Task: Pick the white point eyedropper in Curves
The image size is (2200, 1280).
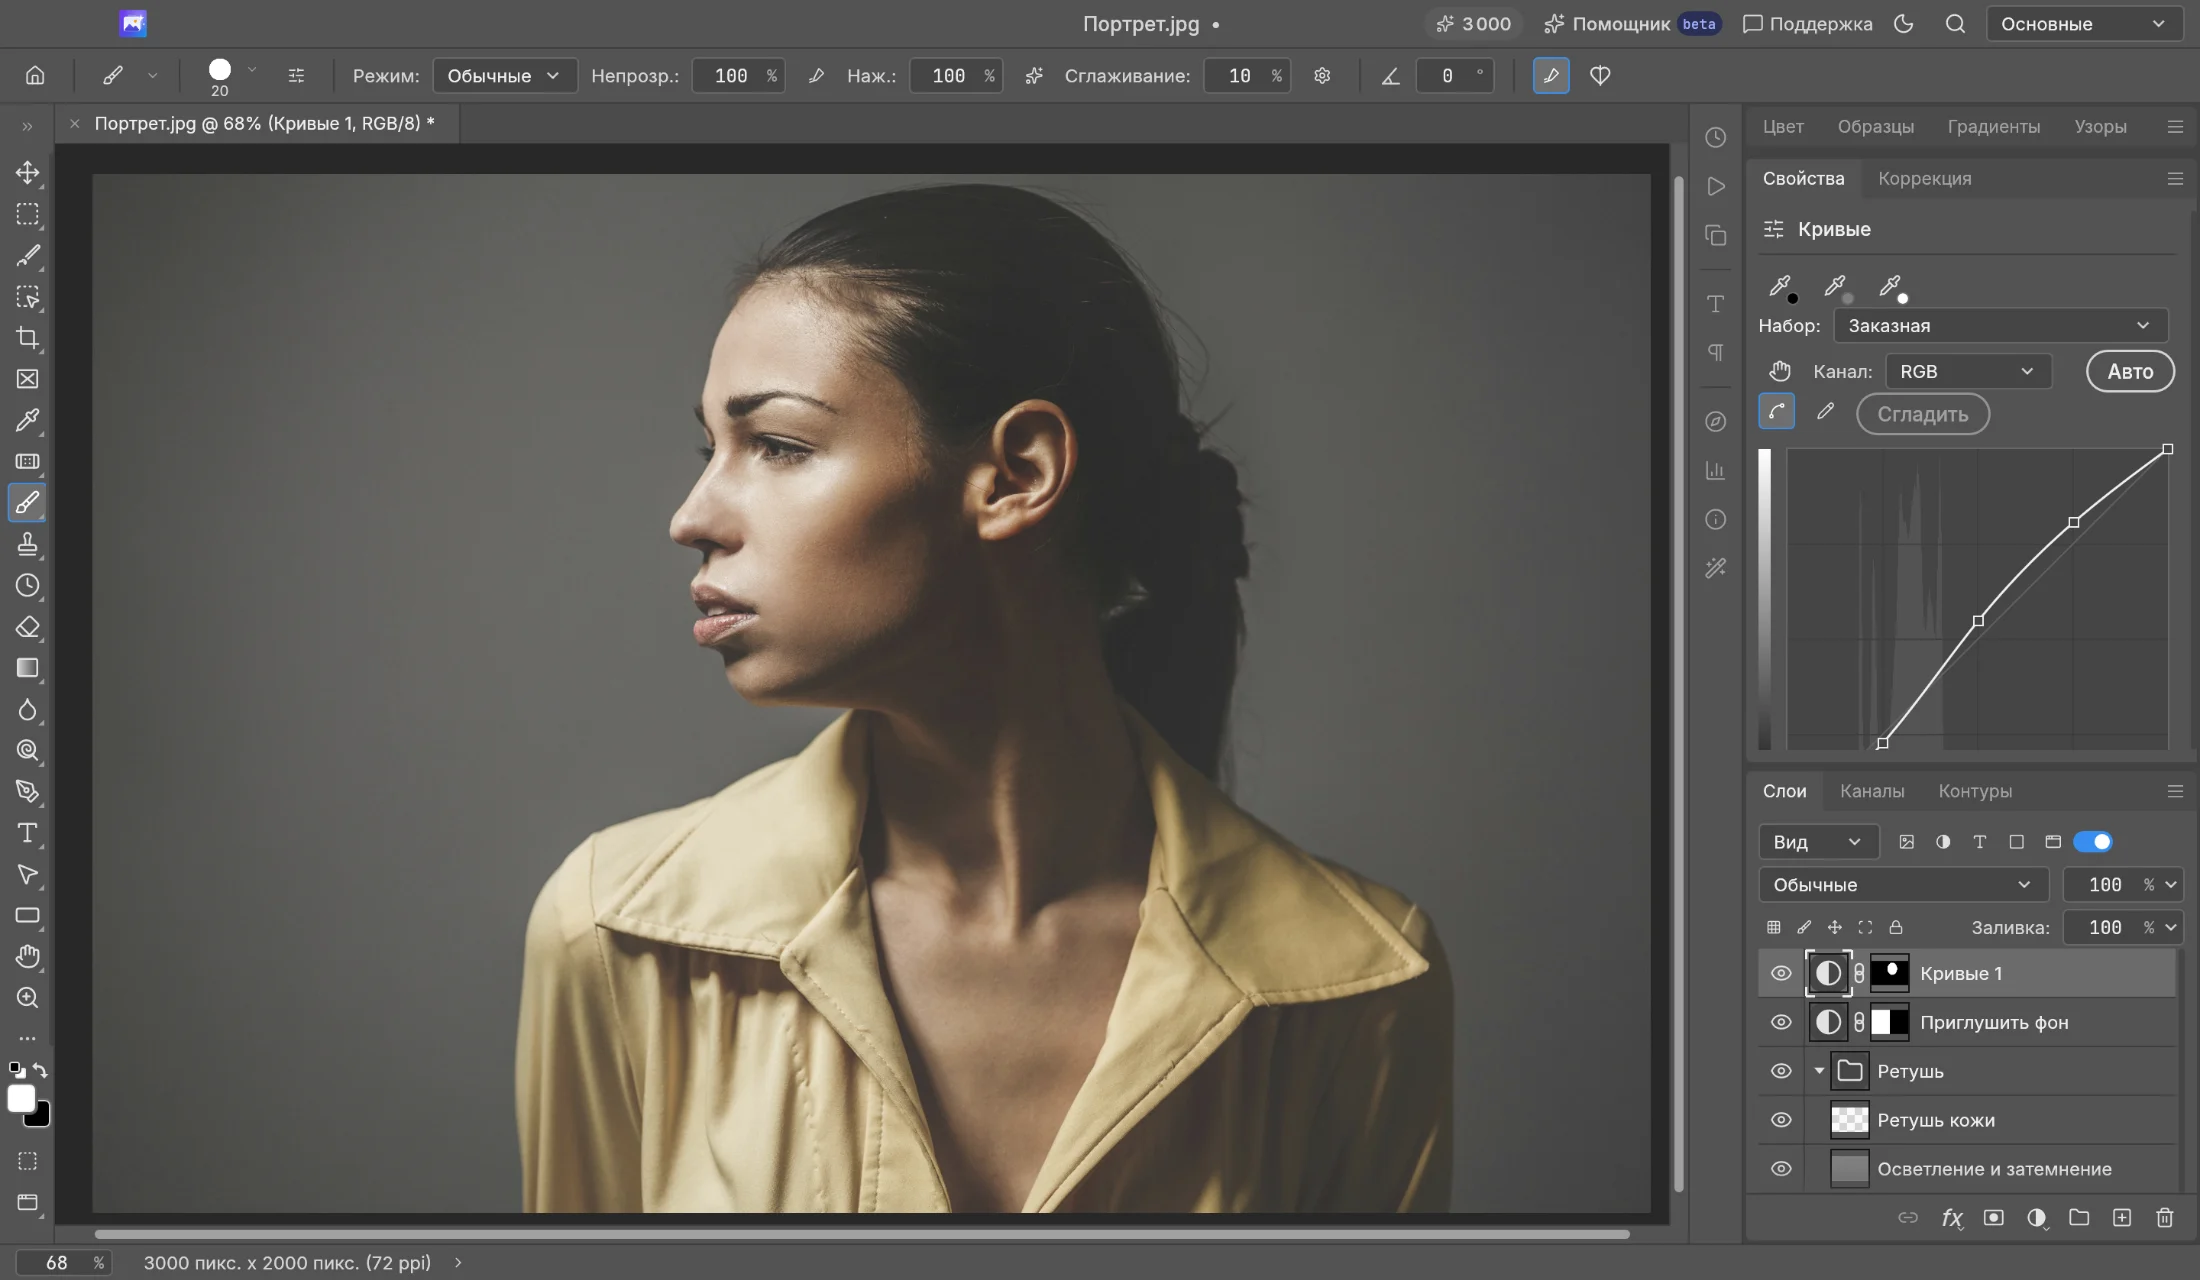Action: click(1891, 287)
